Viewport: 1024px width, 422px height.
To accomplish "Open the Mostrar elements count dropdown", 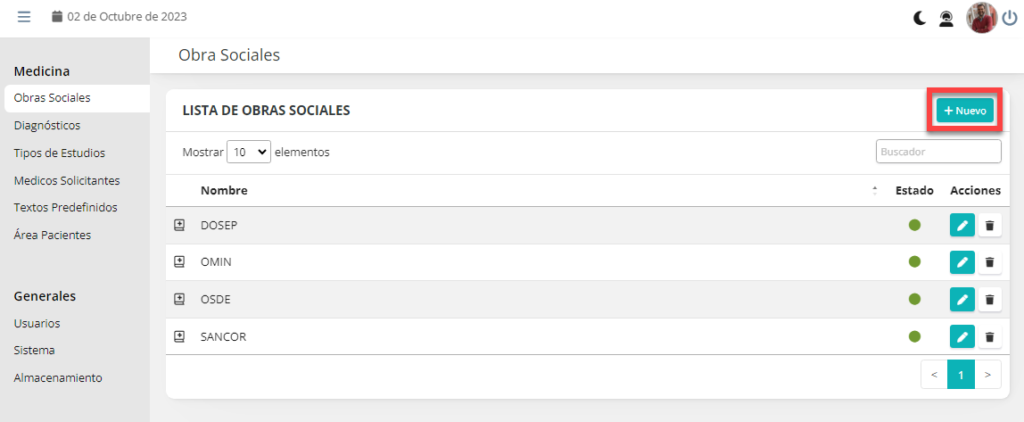I will click(249, 152).
